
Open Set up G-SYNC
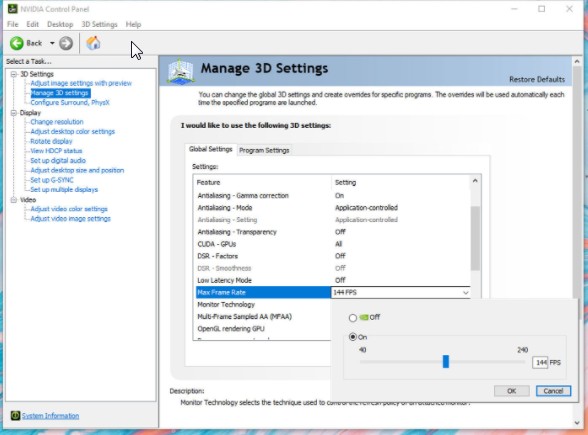[x=52, y=180]
